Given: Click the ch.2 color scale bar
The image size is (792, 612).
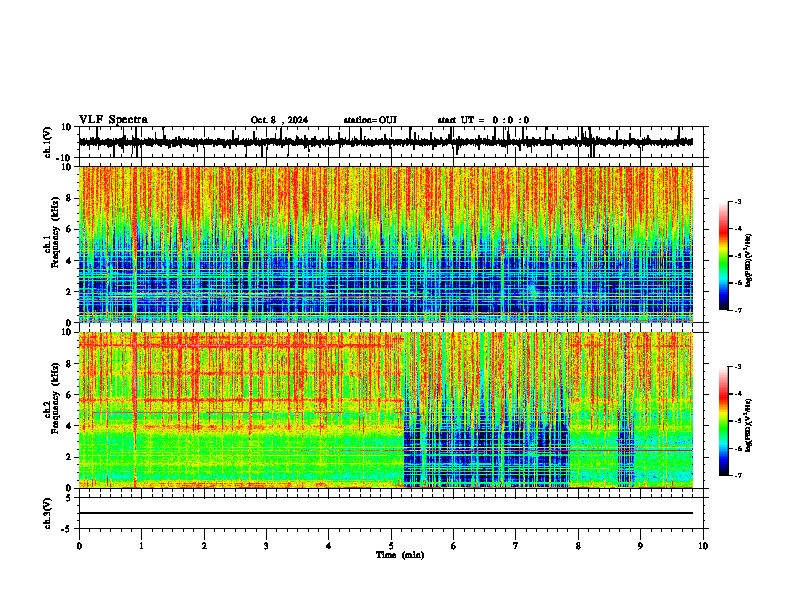Looking at the screenshot, I should click(x=724, y=421).
